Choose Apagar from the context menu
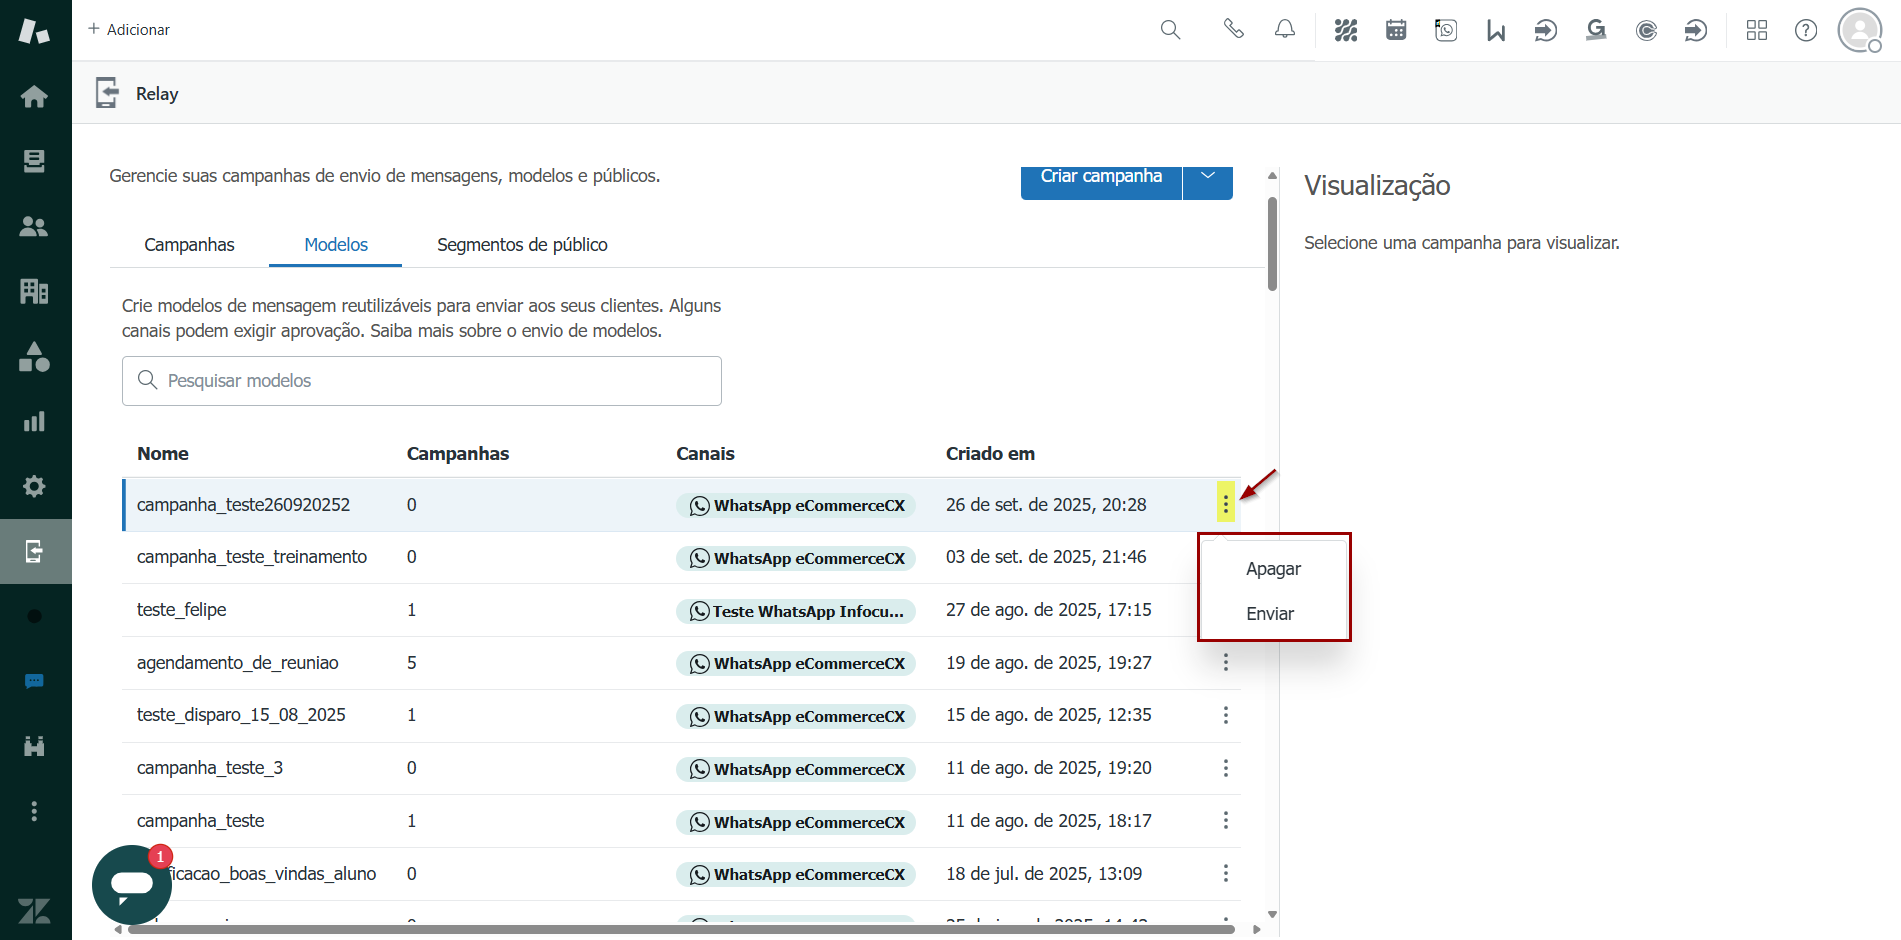This screenshot has height=940, width=1901. point(1273,569)
